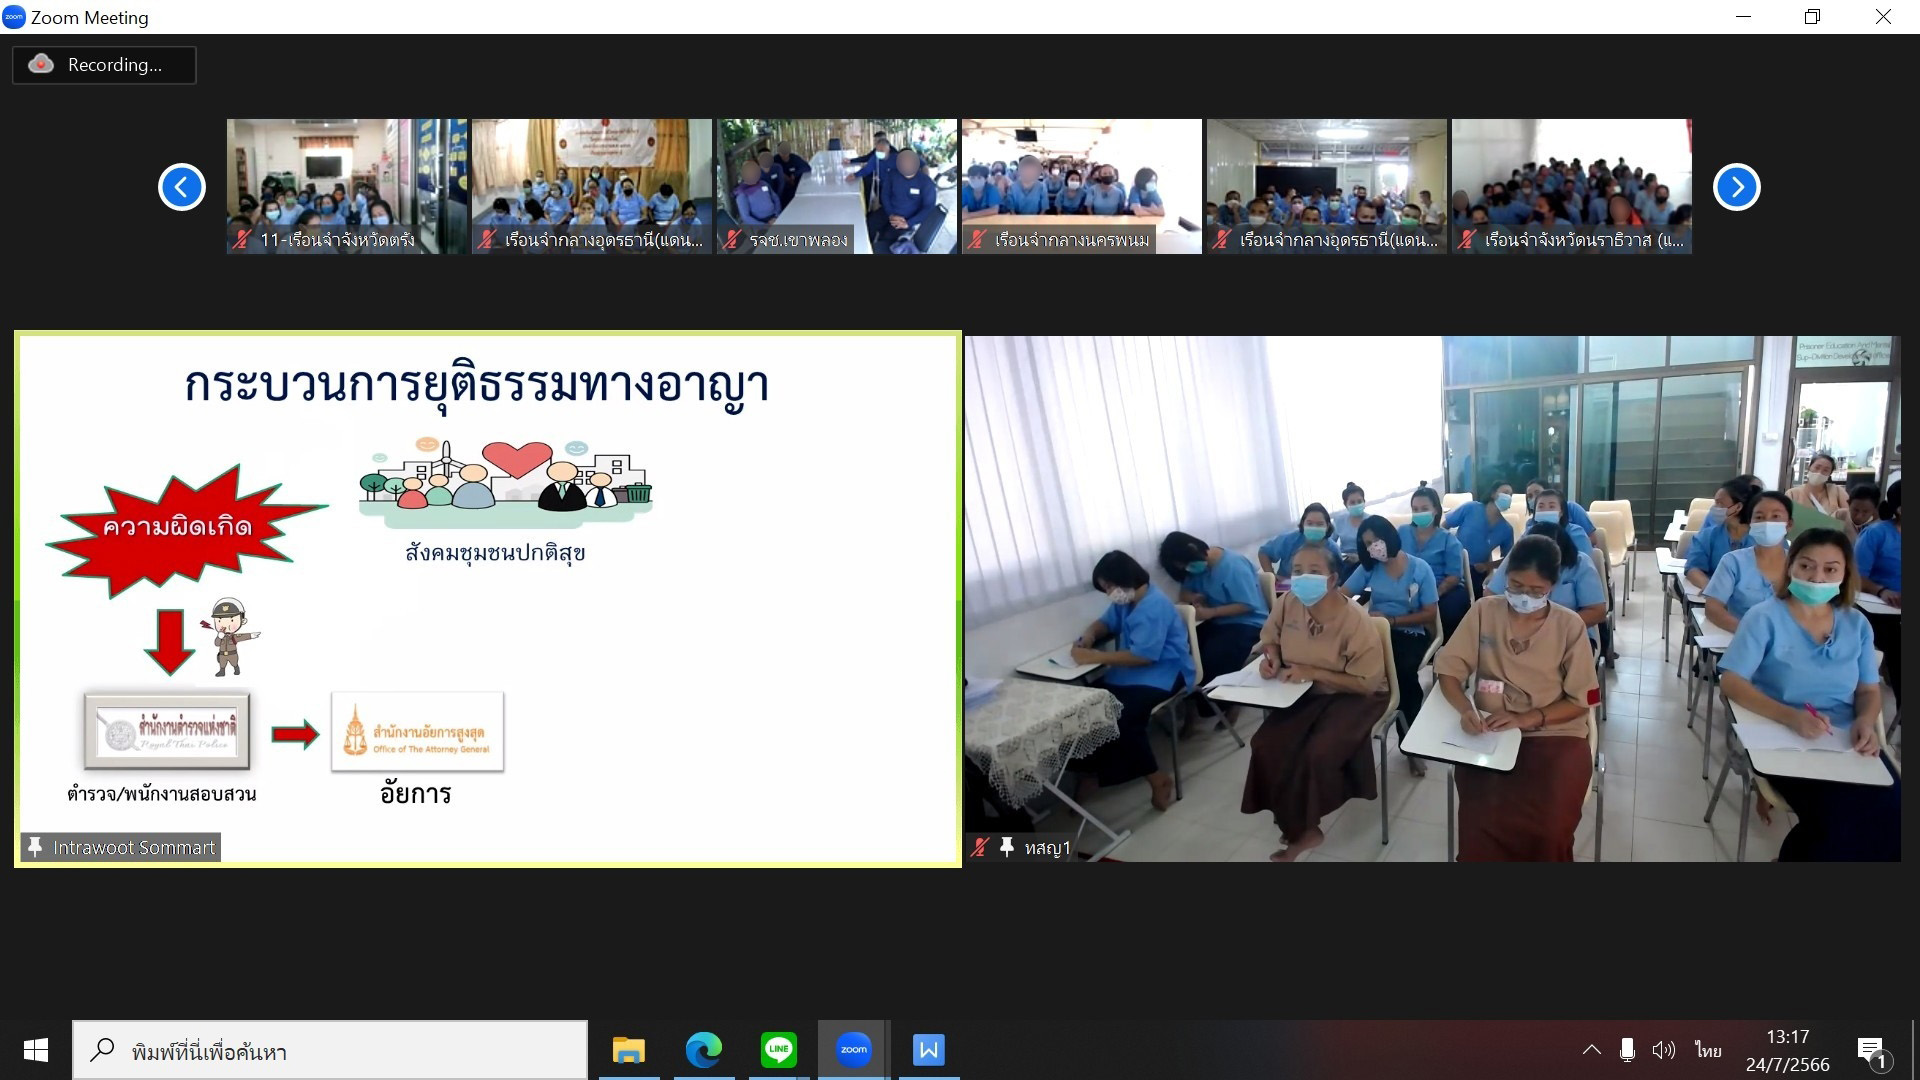Open File Explorer from taskbar

tap(628, 1049)
